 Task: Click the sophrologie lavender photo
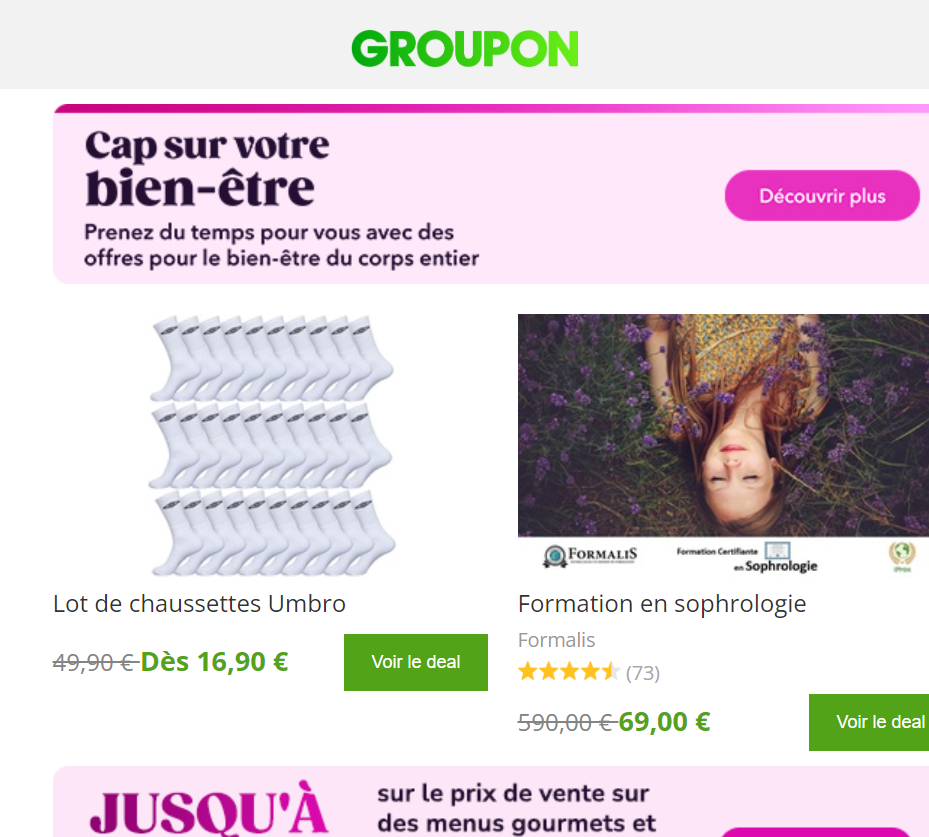click(723, 425)
